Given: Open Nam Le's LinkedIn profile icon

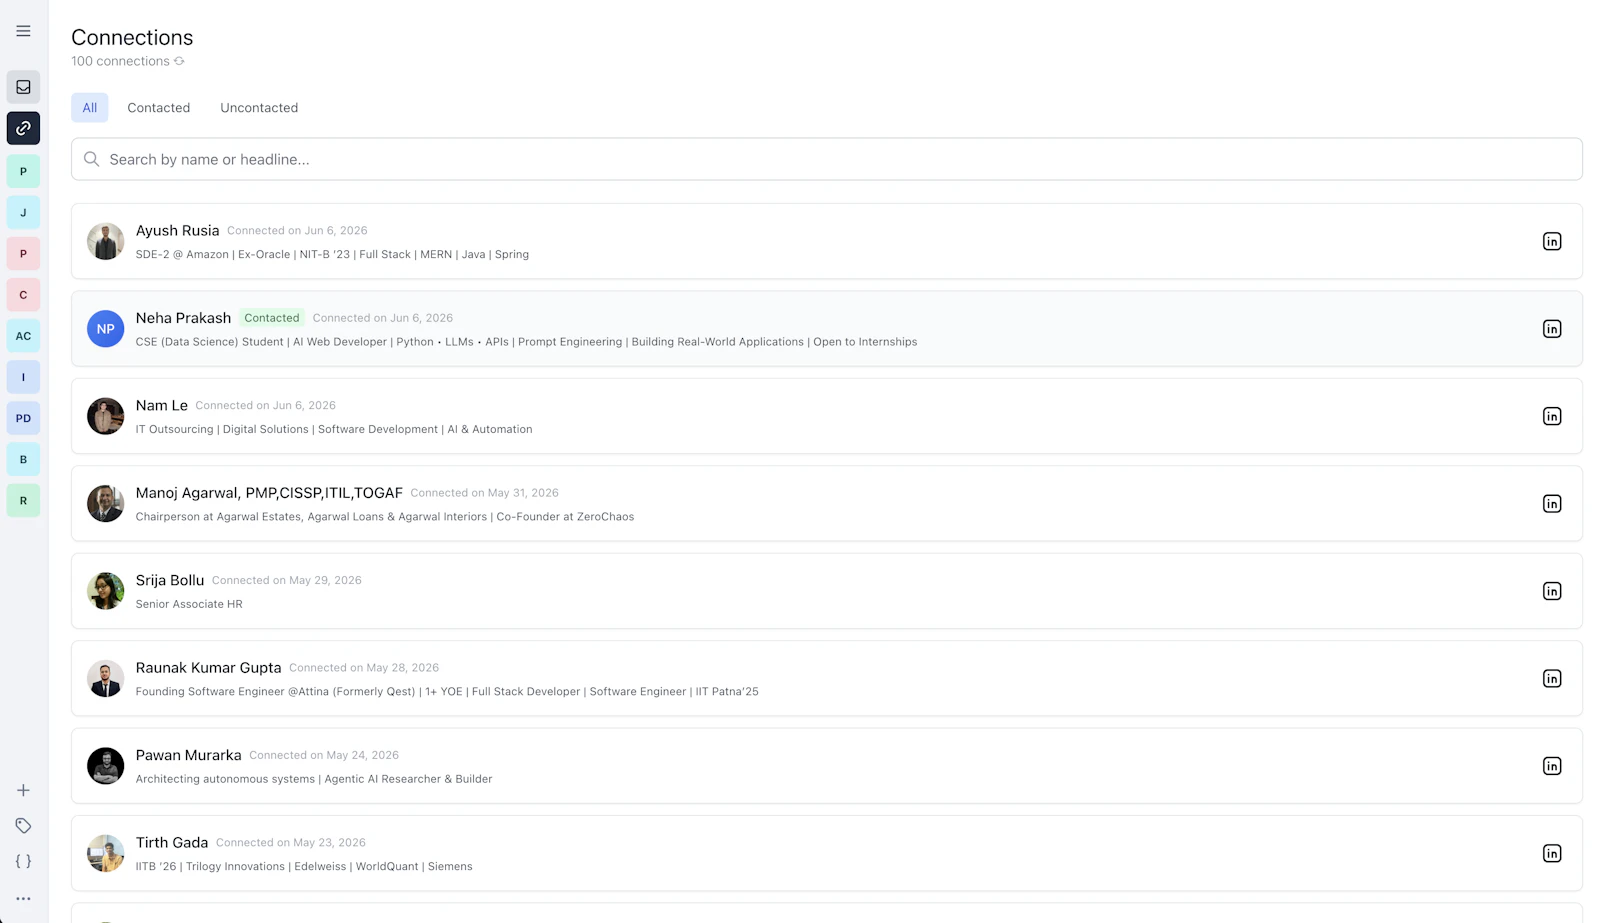Looking at the screenshot, I should point(1551,416).
